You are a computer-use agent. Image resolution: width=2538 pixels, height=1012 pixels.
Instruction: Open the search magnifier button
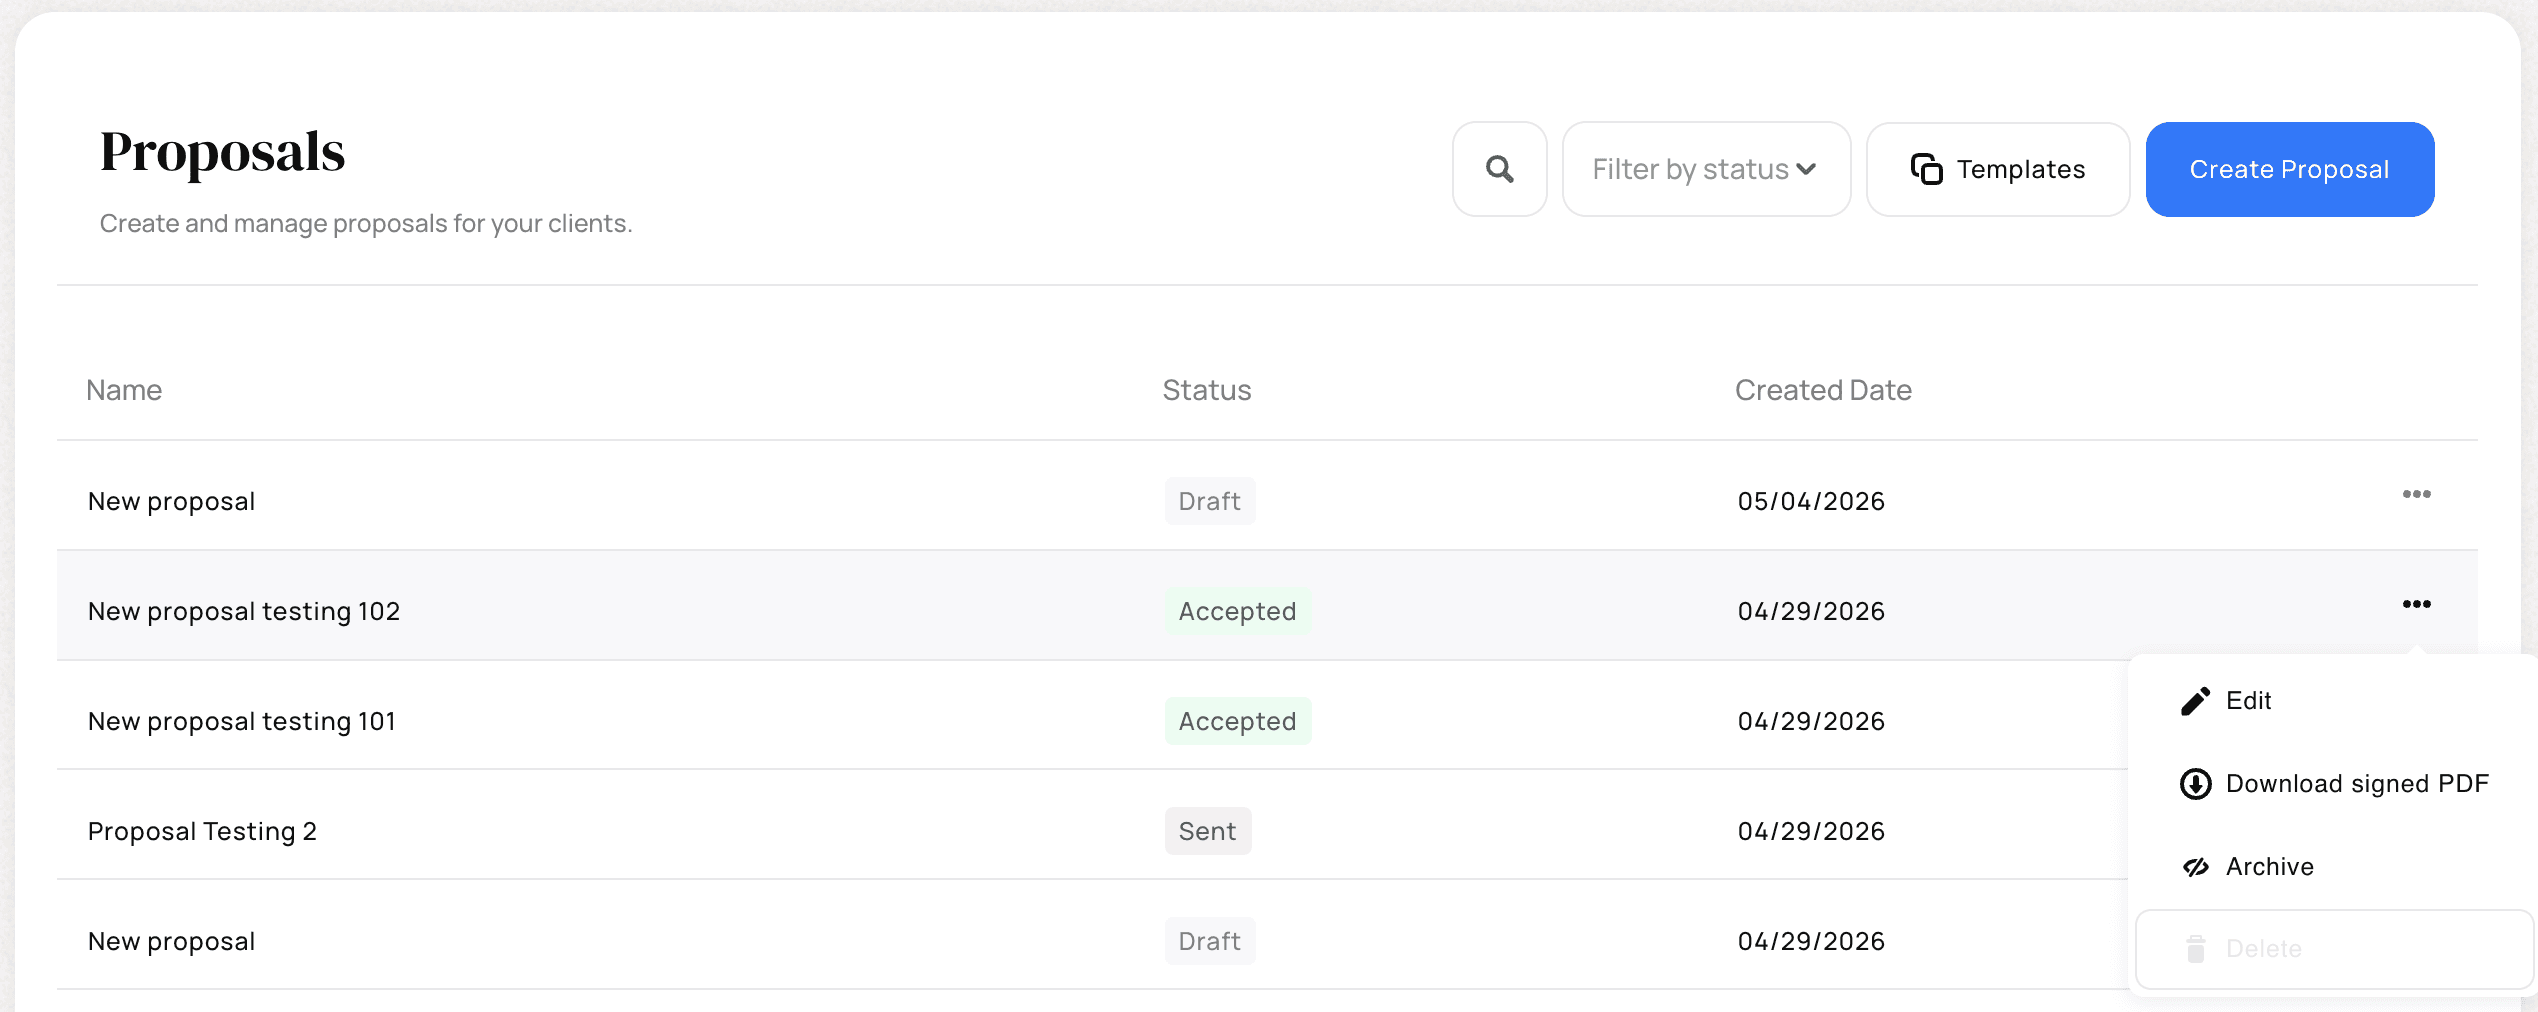point(1499,169)
